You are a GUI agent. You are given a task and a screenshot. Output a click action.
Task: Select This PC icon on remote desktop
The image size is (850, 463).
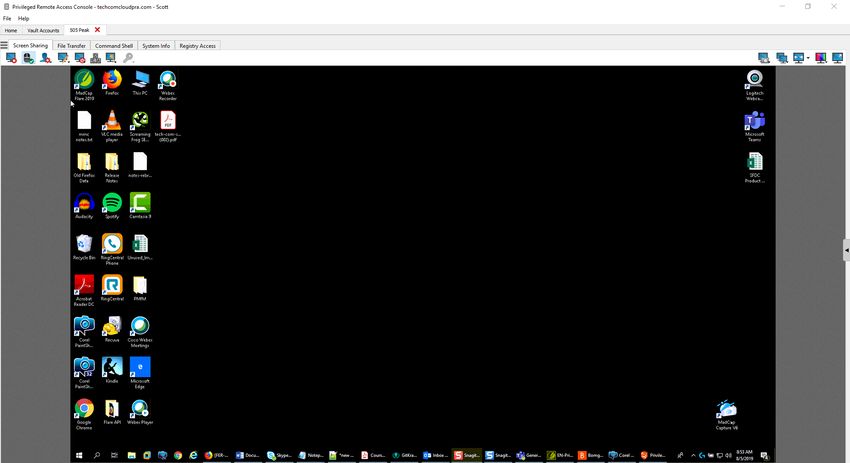(x=140, y=83)
